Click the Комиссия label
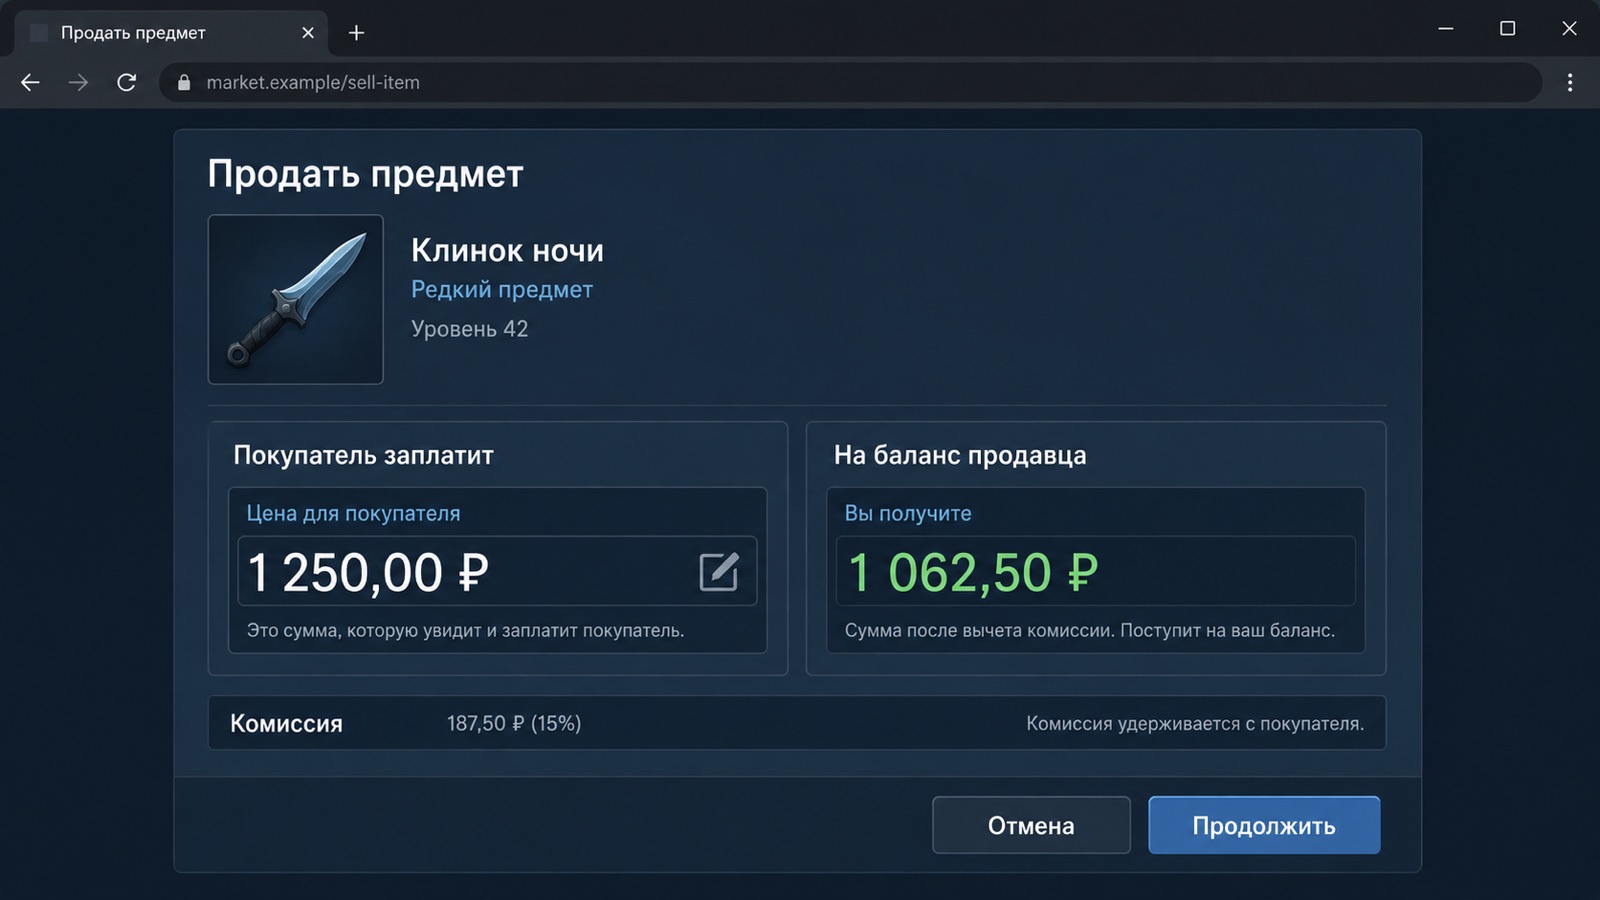Screen dimensions: 1600x900 point(286,723)
